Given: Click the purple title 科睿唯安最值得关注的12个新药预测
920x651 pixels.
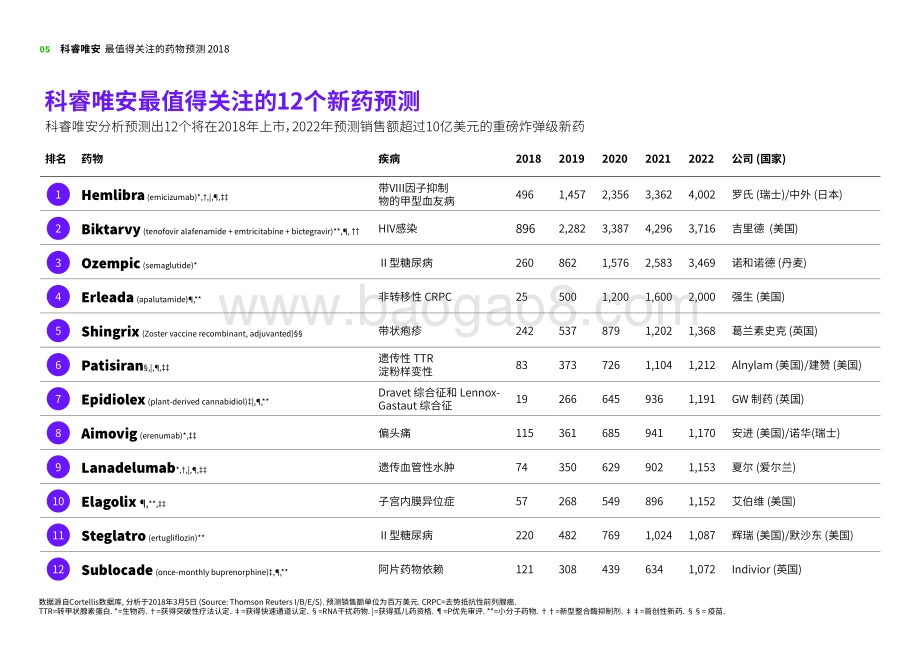Looking at the screenshot, I should coord(232,101).
